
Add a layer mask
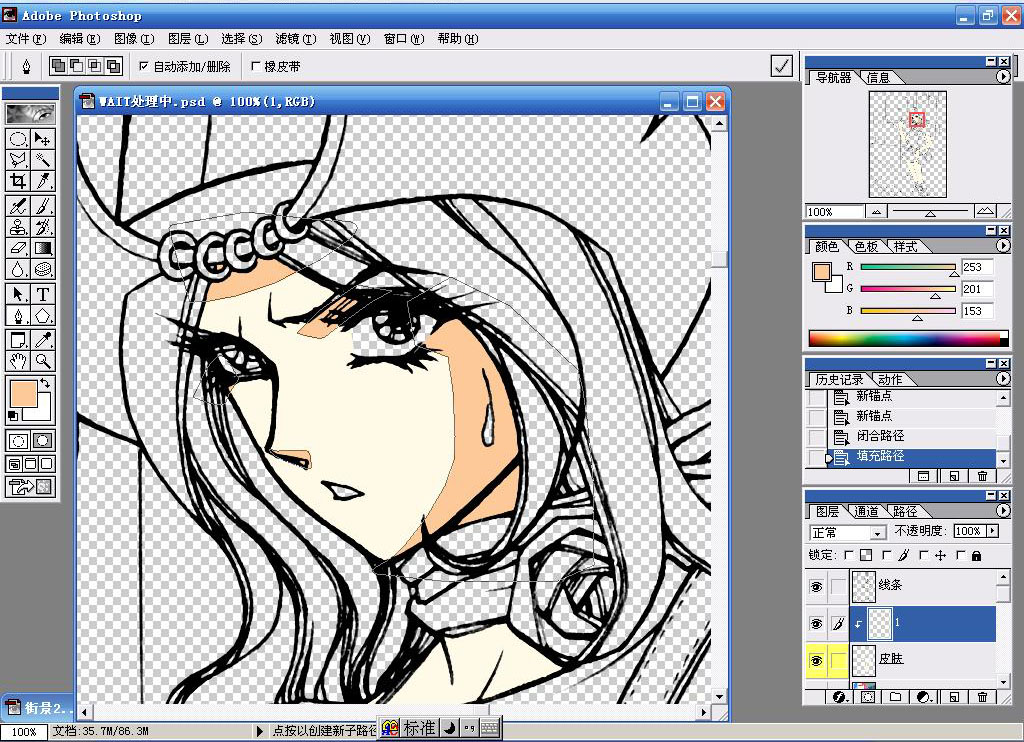click(867, 697)
